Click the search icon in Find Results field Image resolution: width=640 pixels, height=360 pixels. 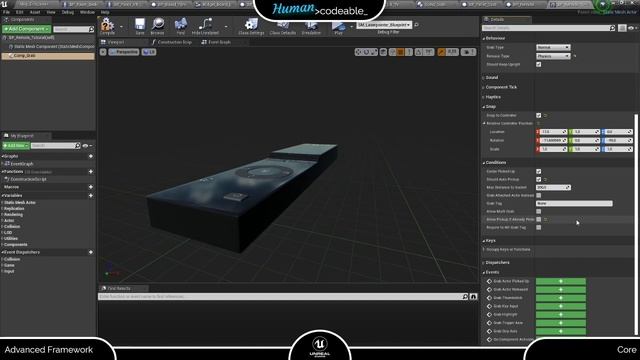[x=465, y=297]
